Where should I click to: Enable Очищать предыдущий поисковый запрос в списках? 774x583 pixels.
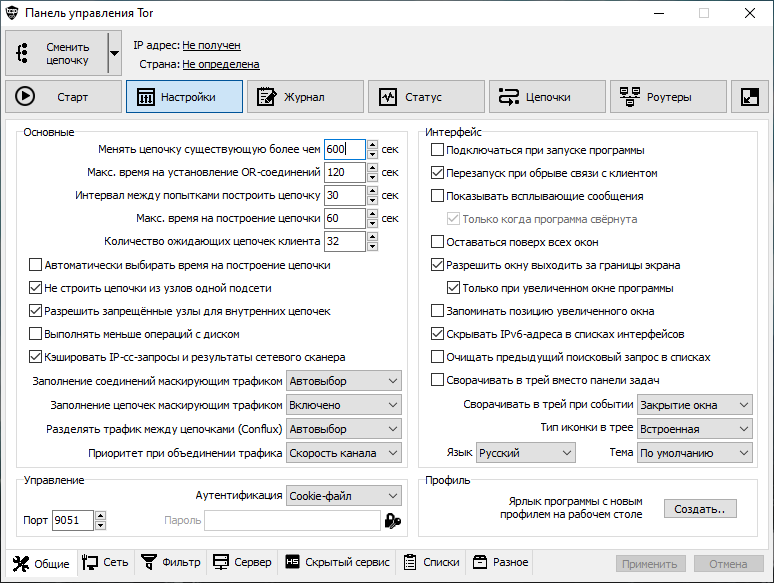point(437,357)
